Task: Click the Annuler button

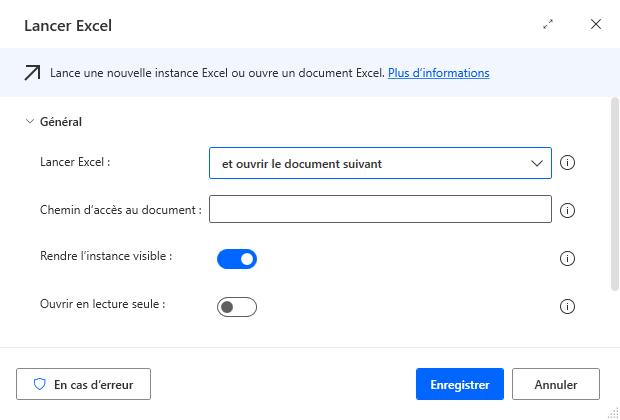Action: point(556,384)
